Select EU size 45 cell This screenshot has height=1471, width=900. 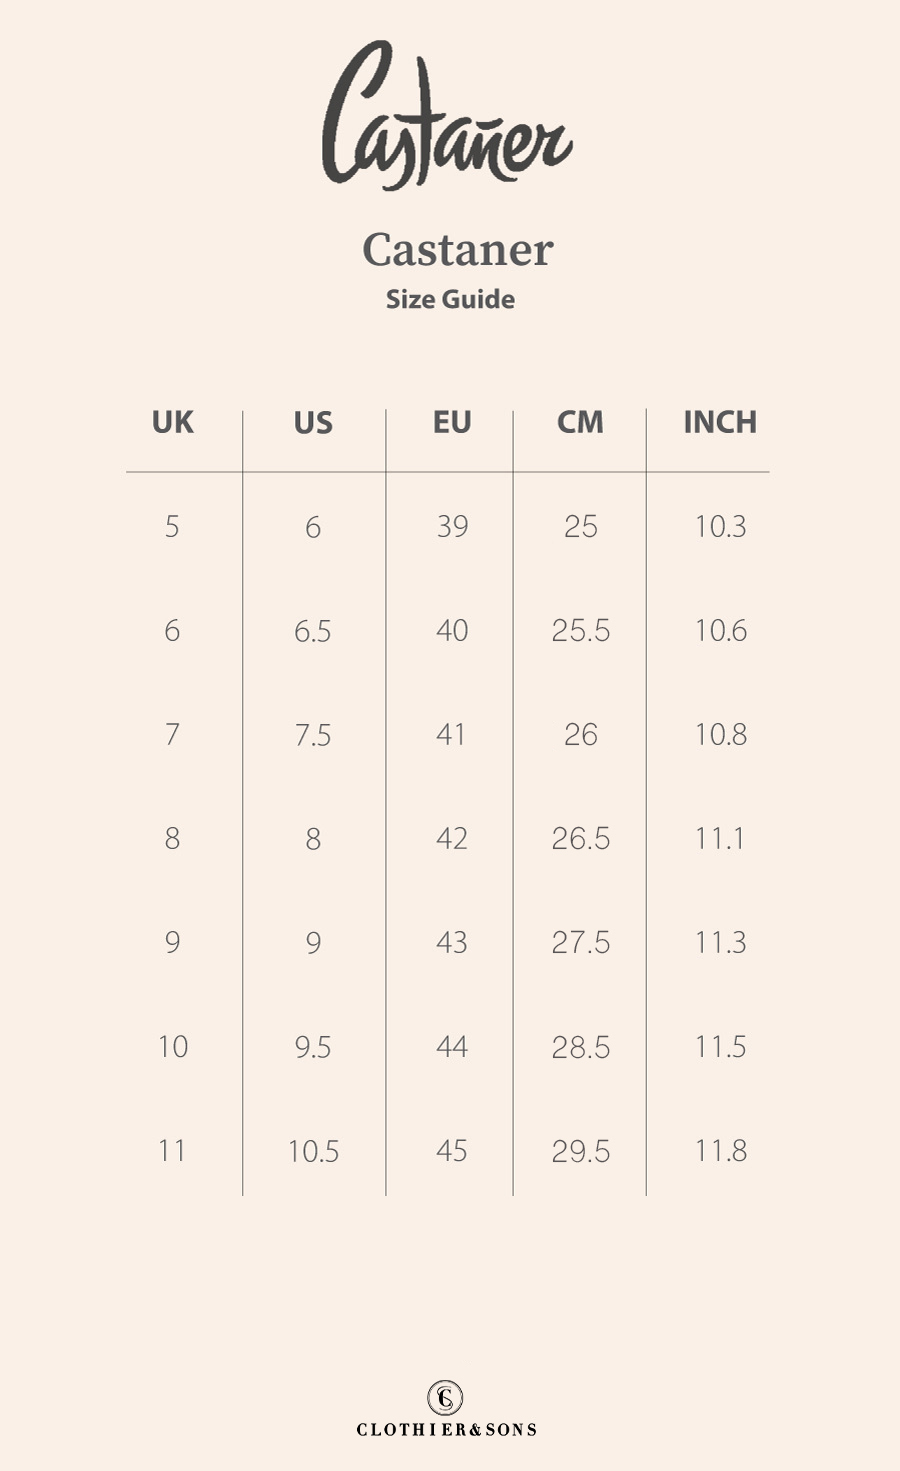click(452, 1150)
